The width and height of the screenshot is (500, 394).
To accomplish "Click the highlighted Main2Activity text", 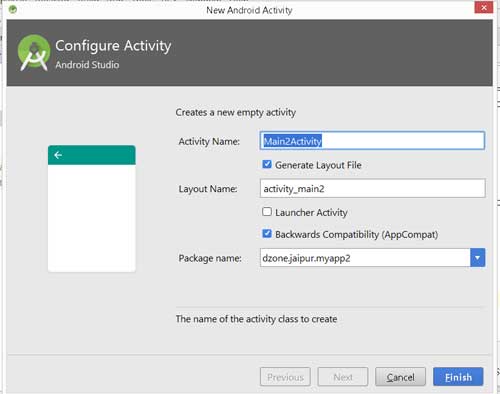I will pos(293,141).
